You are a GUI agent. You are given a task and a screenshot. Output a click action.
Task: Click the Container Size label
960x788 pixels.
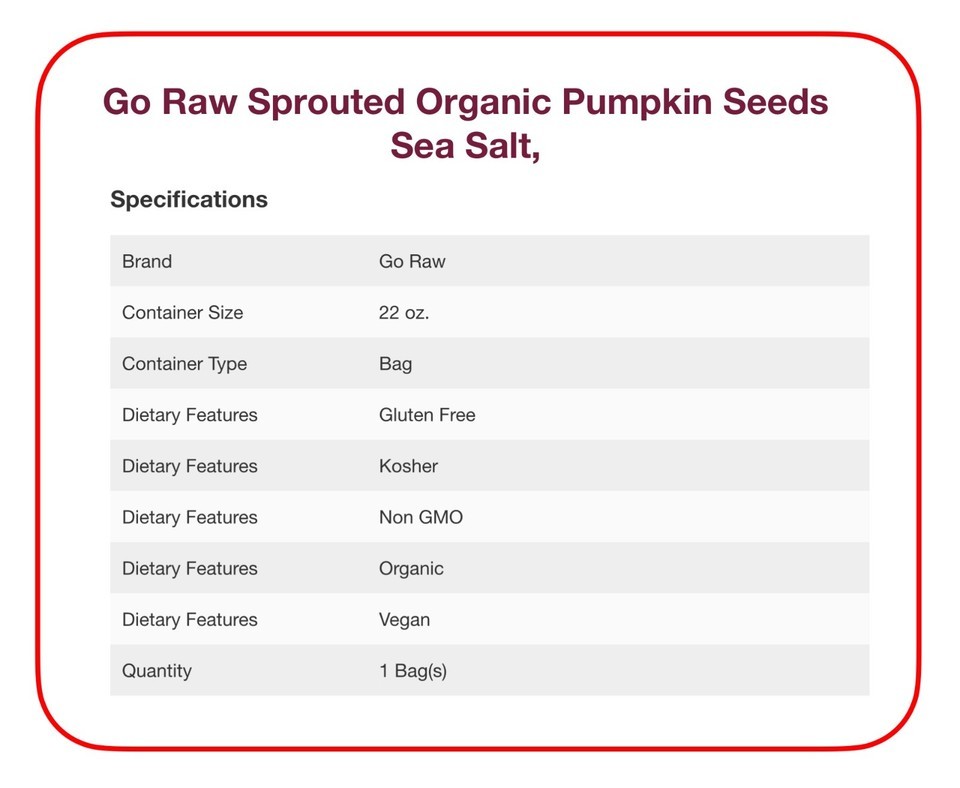point(182,313)
